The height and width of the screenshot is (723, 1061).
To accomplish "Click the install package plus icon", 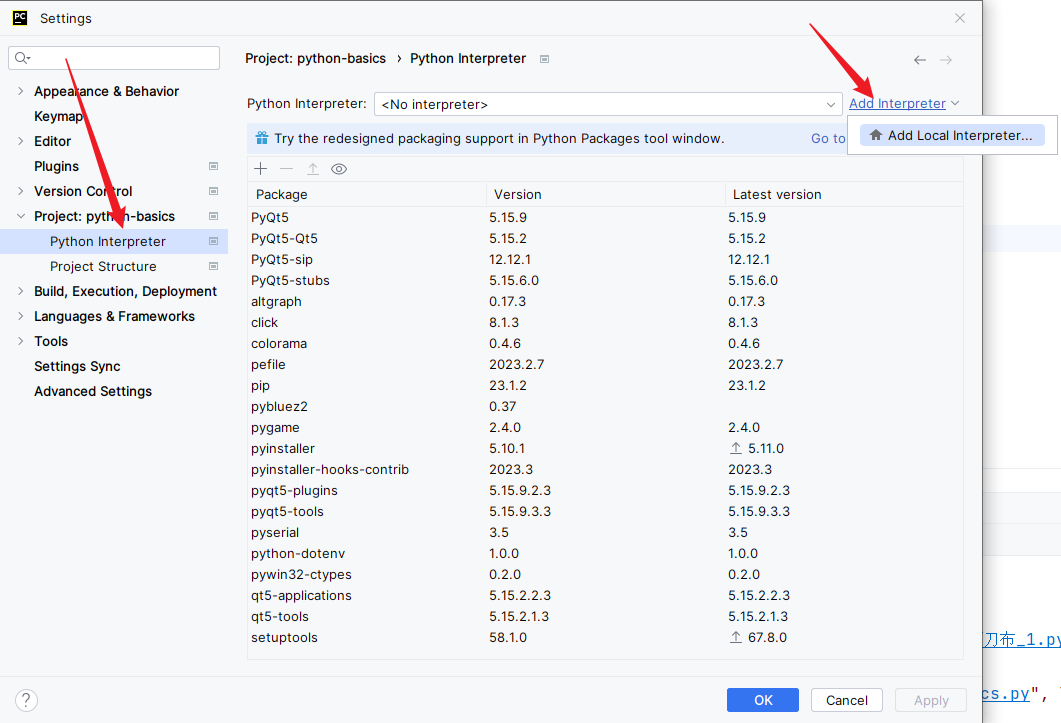I will (261, 169).
